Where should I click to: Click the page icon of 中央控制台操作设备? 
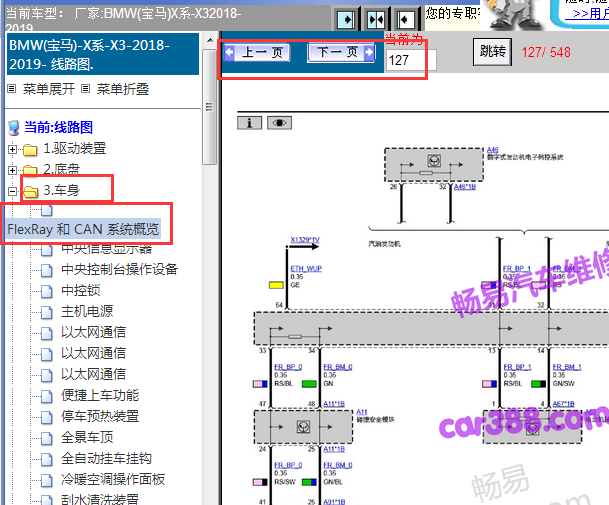tap(47, 270)
